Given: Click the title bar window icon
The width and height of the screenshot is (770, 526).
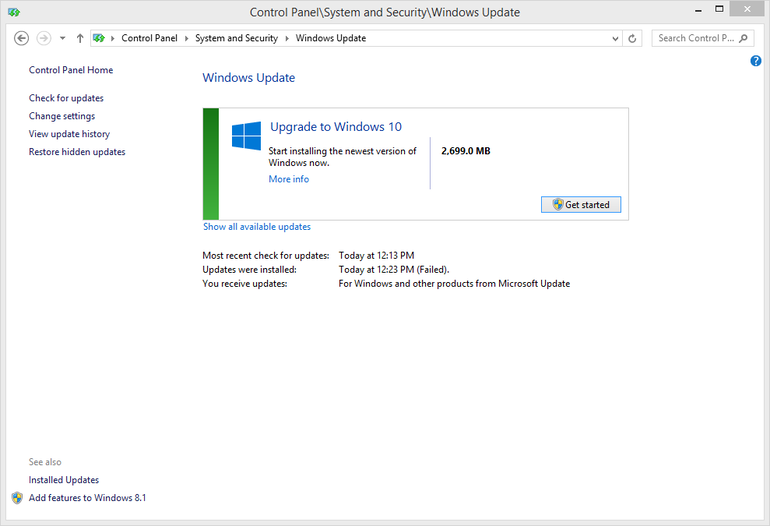Looking at the screenshot, I should (14, 12).
